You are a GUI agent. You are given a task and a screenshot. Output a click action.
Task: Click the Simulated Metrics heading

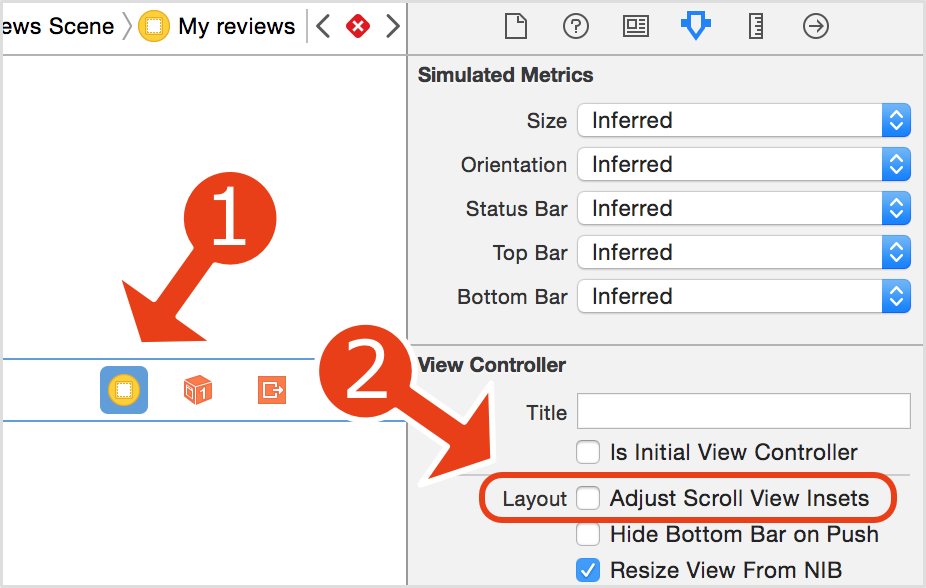506,75
